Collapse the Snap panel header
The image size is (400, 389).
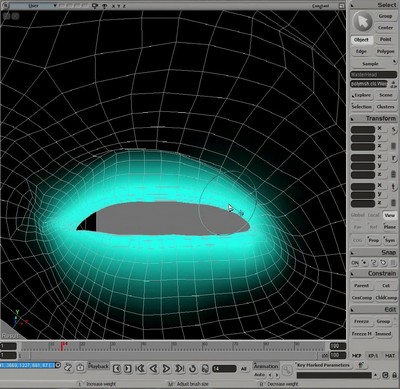tap(374, 252)
